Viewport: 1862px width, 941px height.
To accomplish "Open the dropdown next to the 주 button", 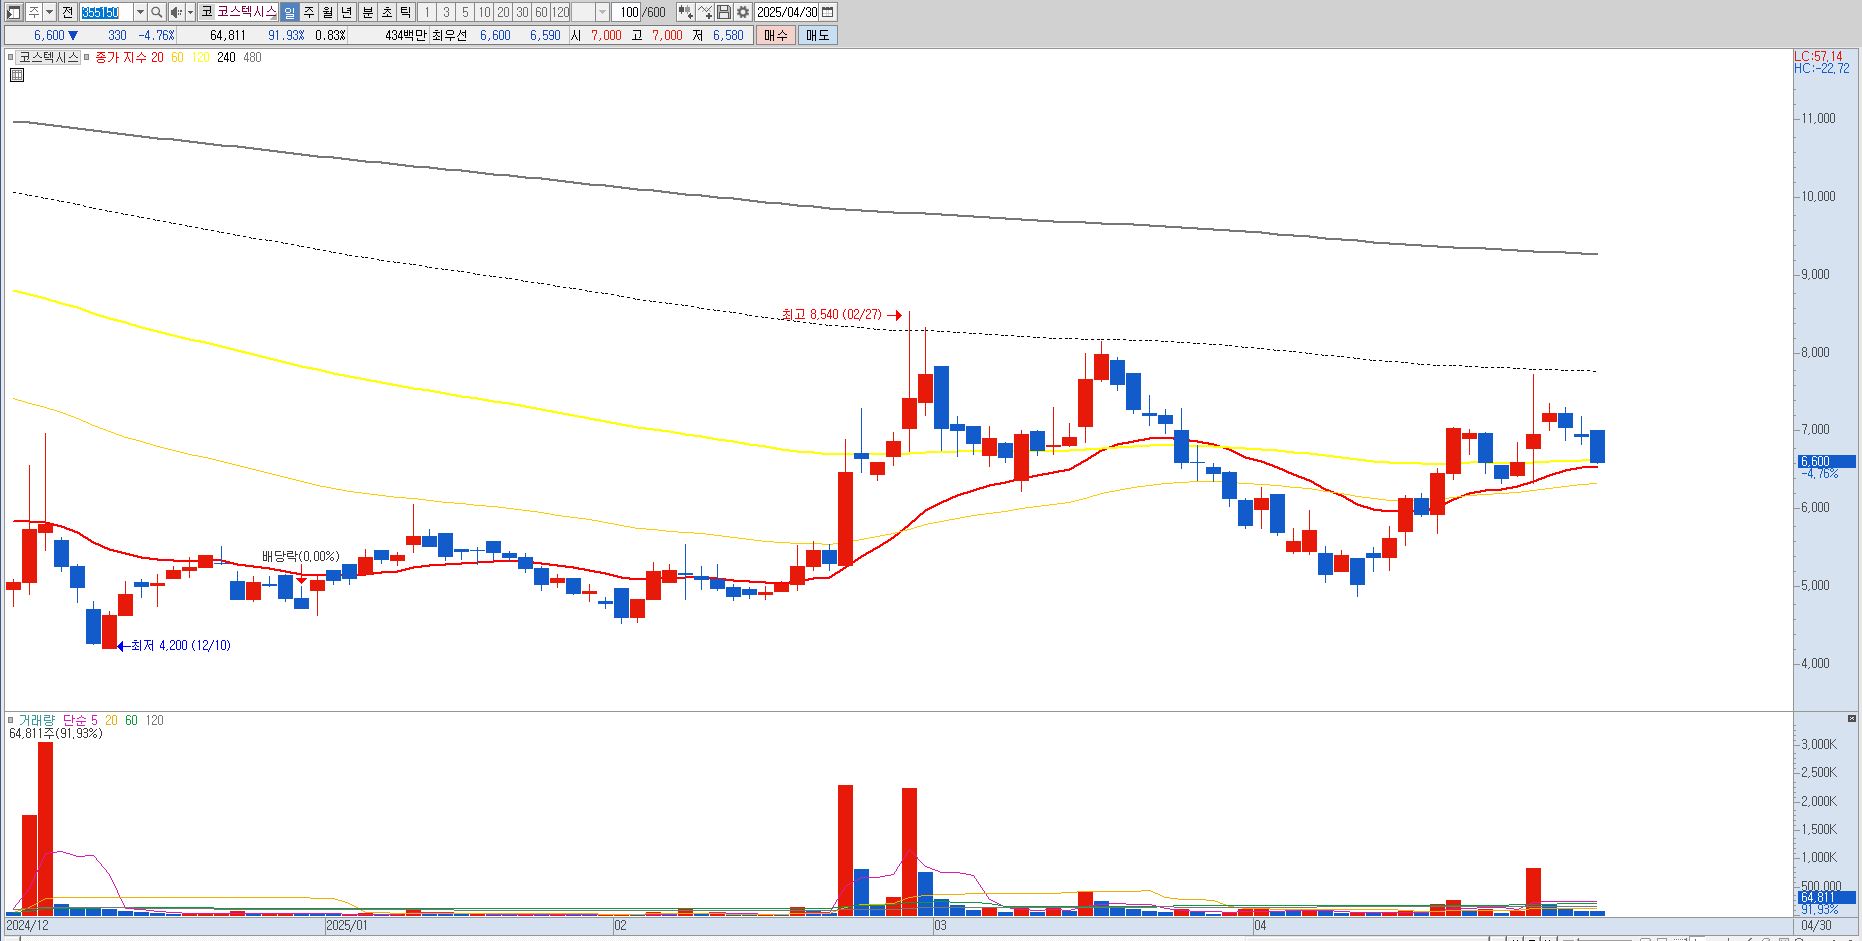I will pyautogui.click(x=49, y=12).
